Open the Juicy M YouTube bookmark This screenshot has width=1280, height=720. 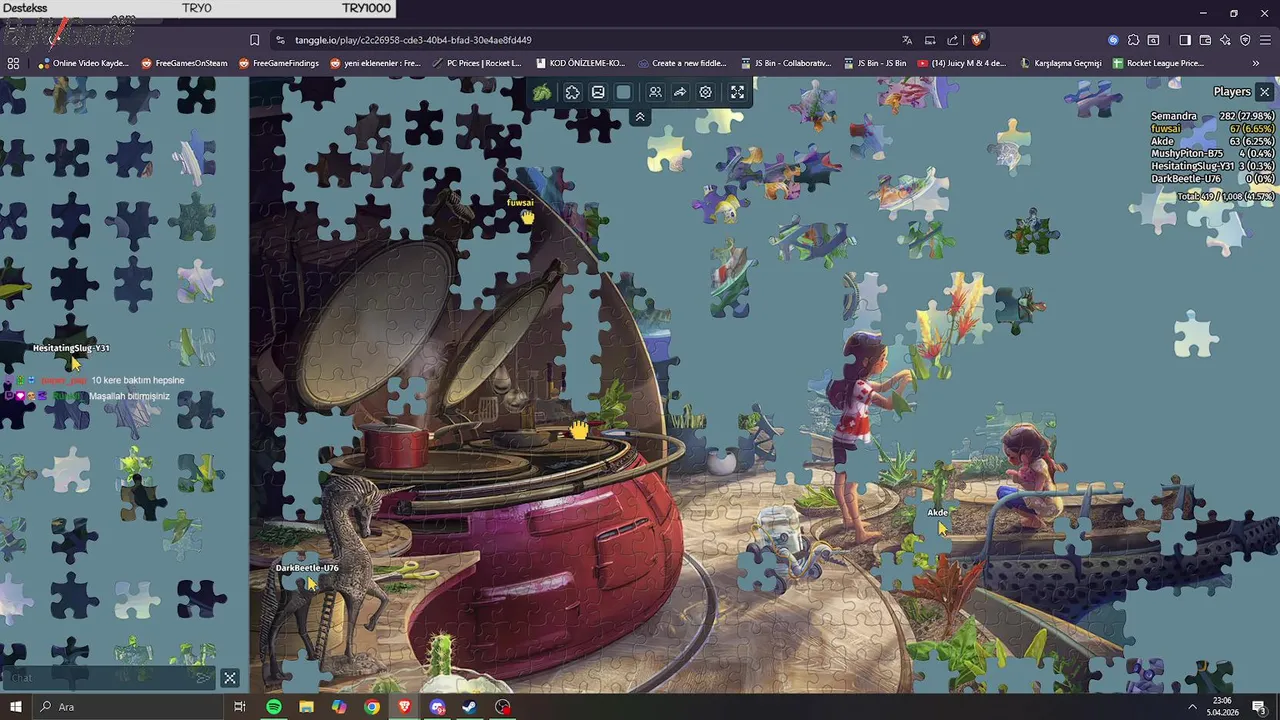click(961, 63)
